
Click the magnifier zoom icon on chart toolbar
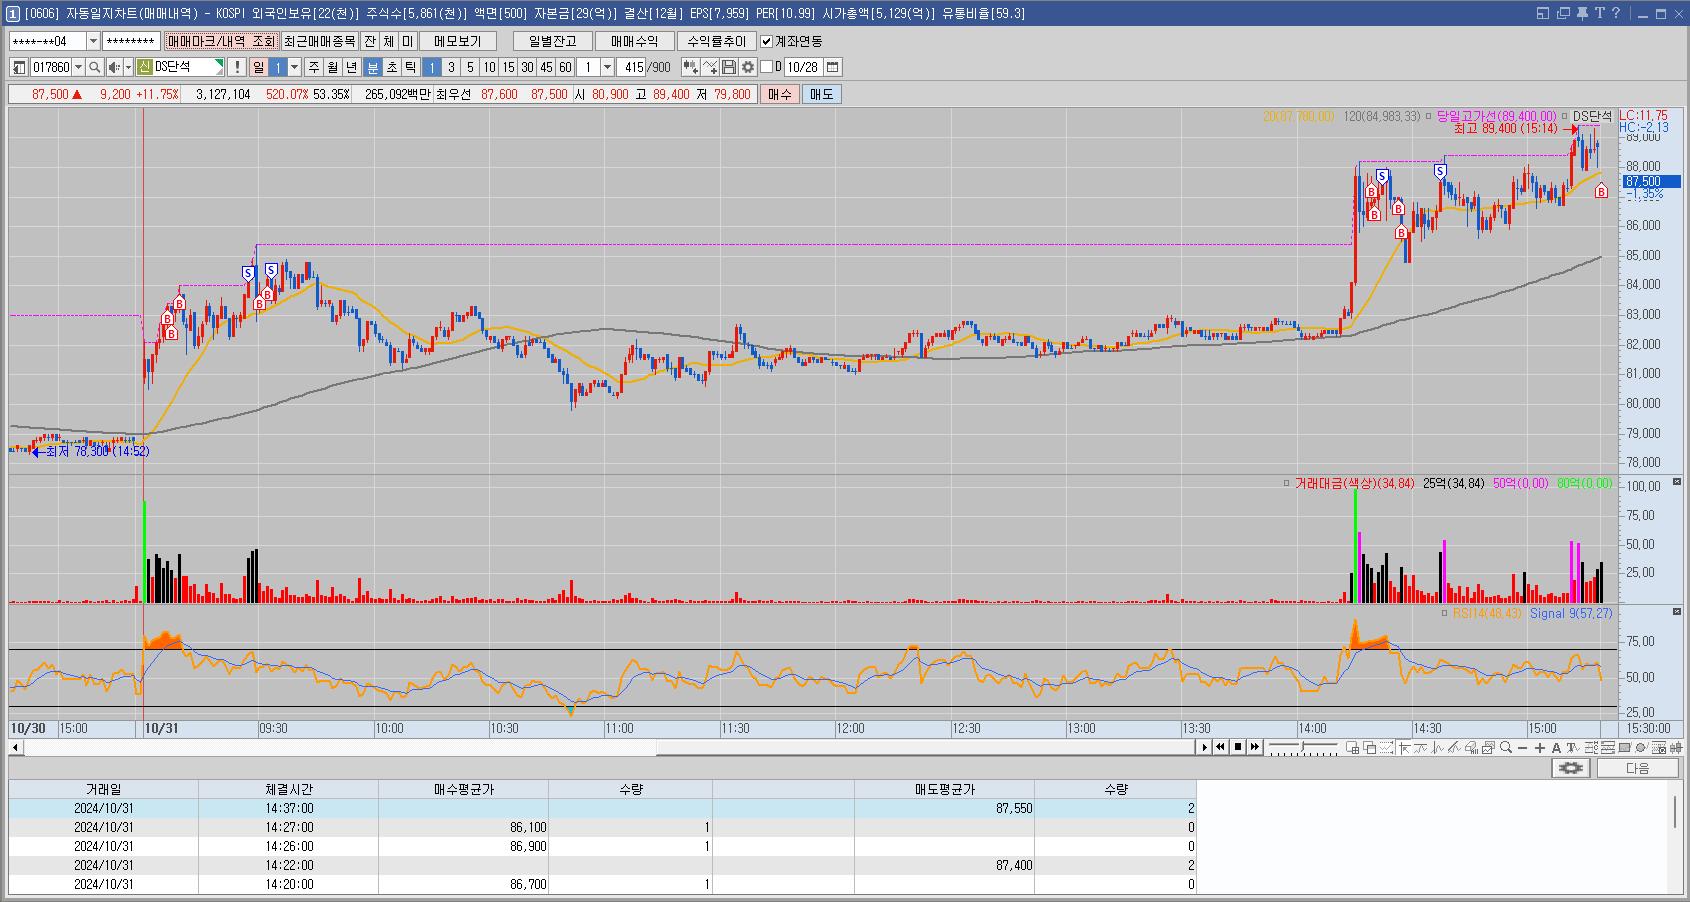tap(1506, 747)
